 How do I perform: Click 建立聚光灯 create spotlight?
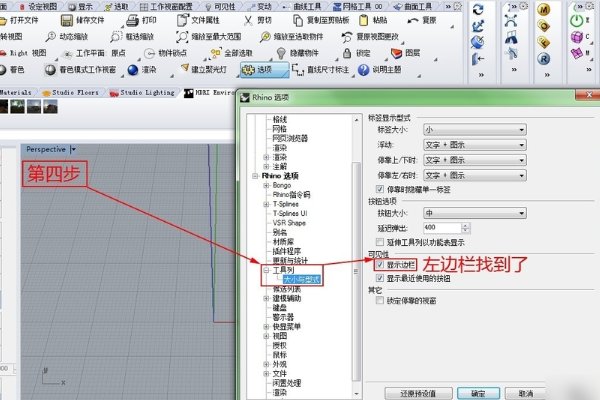coord(204,69)
